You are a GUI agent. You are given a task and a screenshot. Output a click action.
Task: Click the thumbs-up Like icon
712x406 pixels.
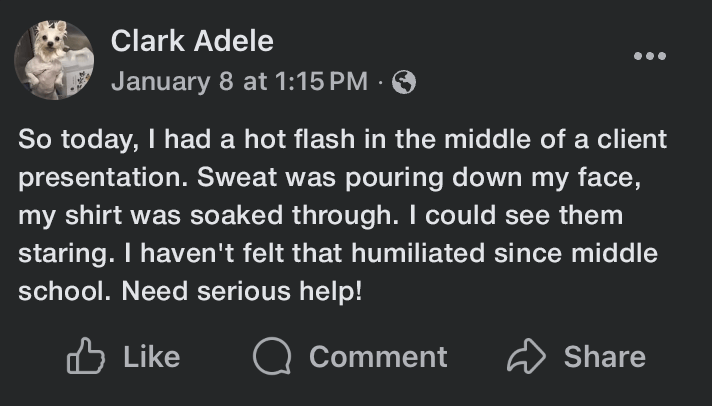(x=85, y=357)
